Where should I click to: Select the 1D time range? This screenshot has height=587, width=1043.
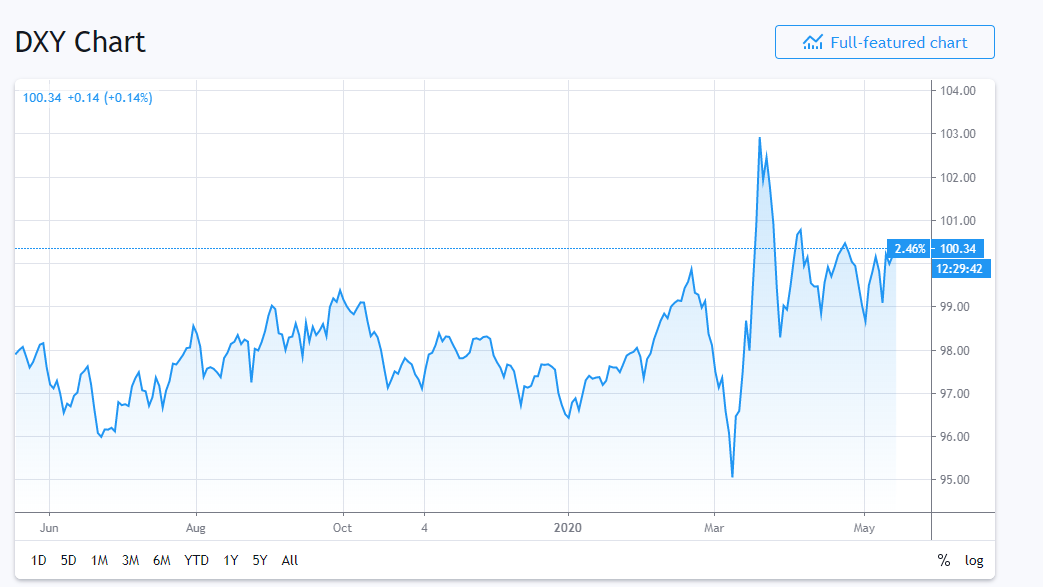[x=39, y=560]
